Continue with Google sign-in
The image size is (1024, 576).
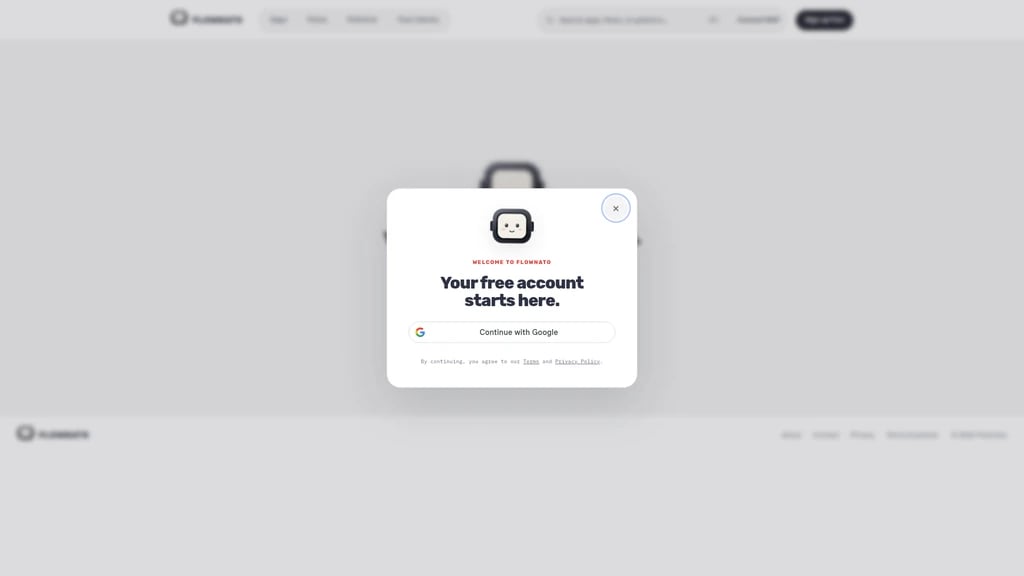coord(512,332)
